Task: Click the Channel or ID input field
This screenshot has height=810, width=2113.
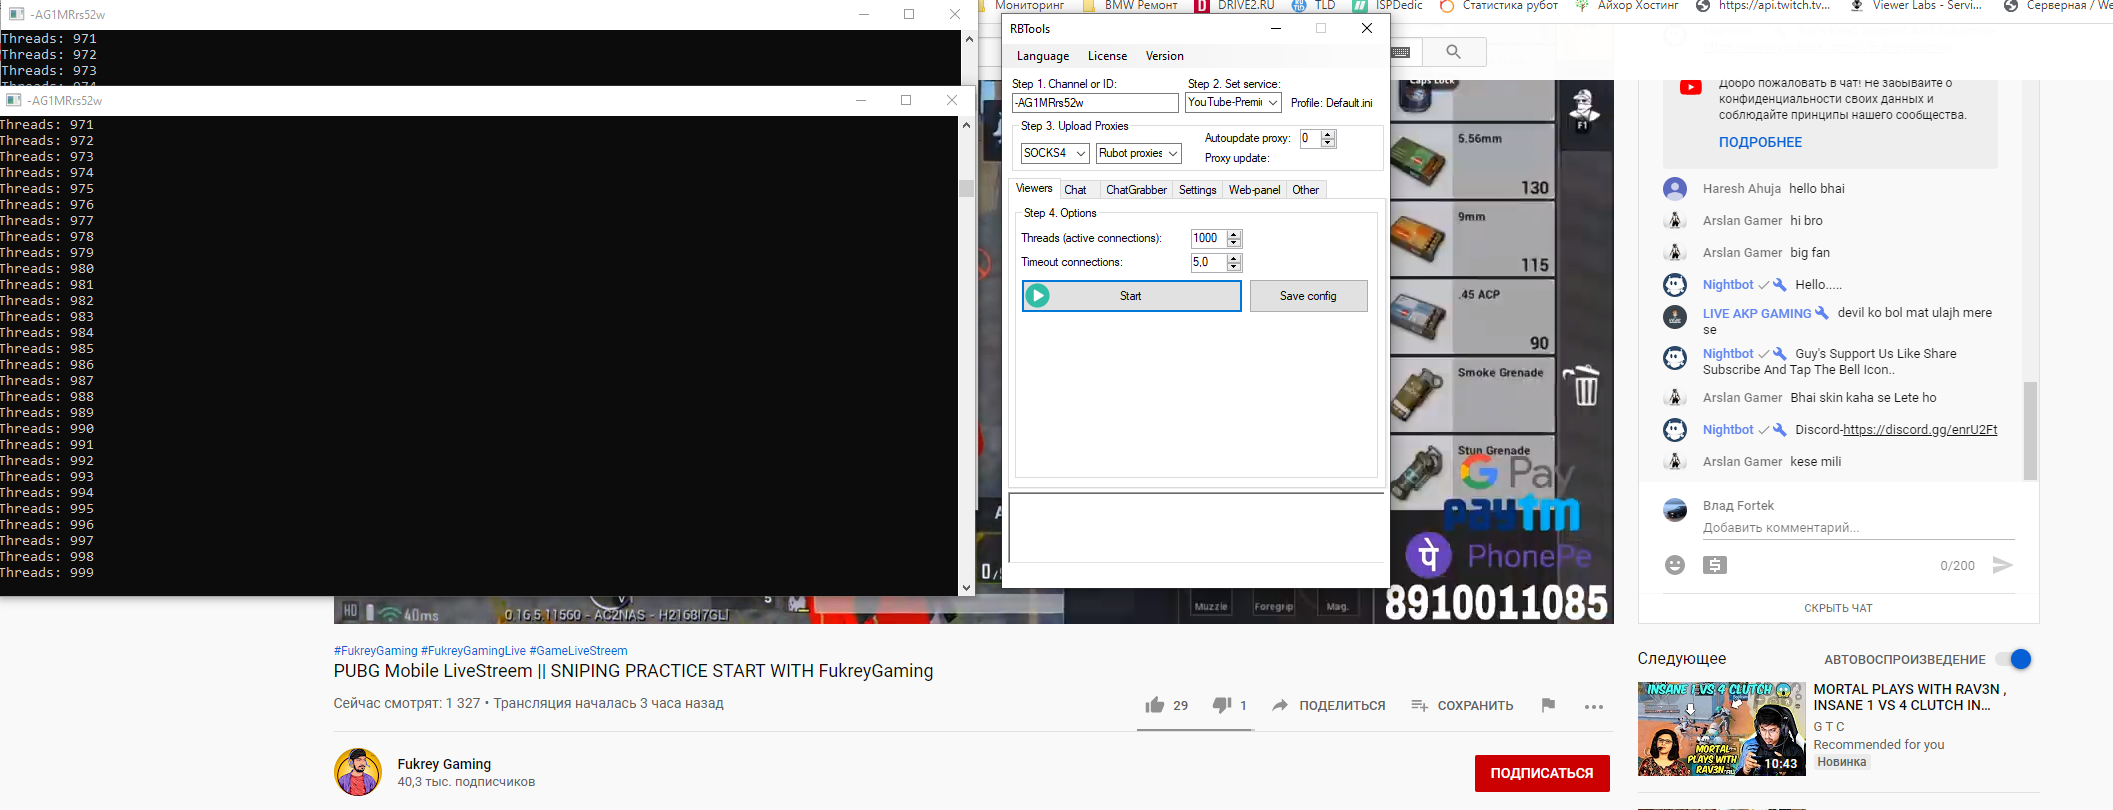Action: [x=1095, y=103]
